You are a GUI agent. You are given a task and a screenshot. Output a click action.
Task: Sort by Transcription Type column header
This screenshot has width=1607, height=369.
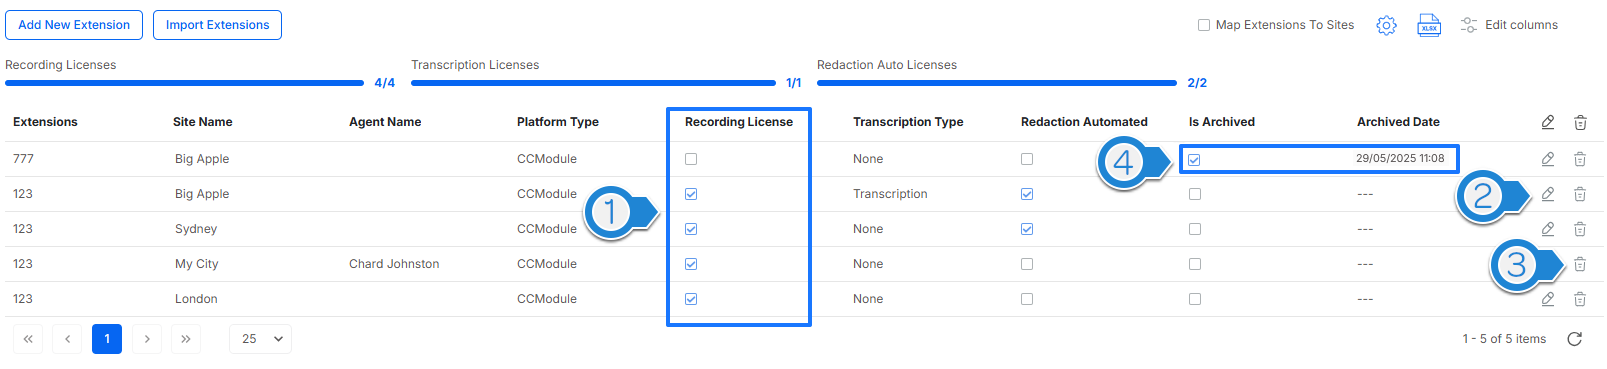[908, 122]
